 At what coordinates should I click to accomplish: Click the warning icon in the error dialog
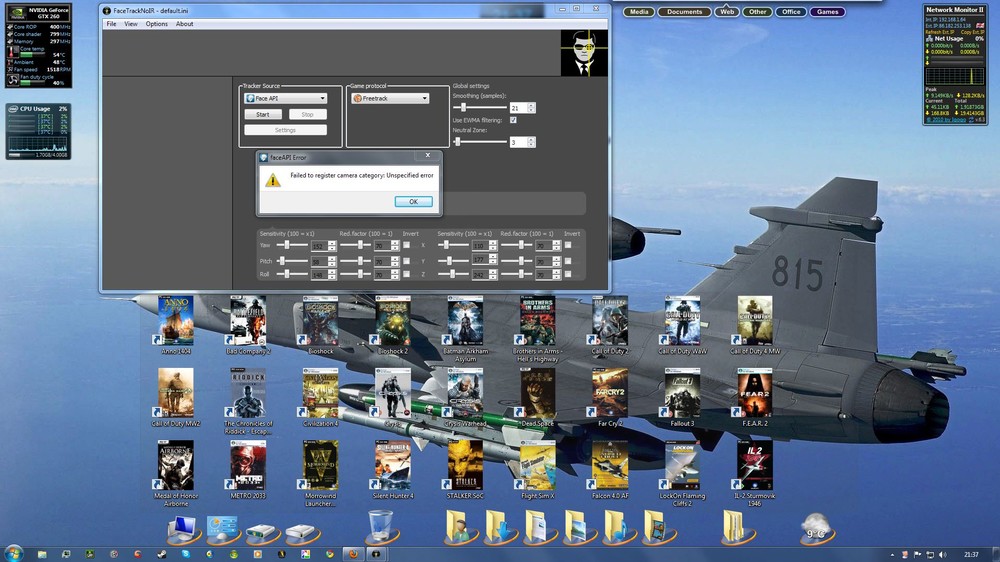[273, 181]
